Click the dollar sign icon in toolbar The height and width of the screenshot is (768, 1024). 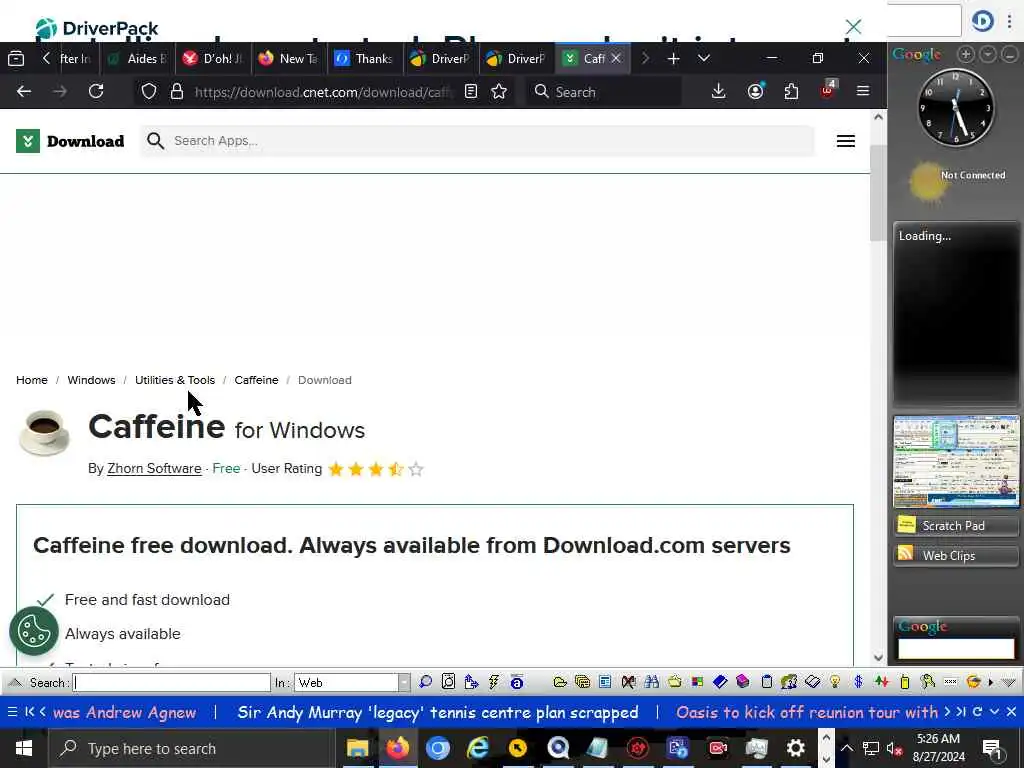[x=858, y=682]
